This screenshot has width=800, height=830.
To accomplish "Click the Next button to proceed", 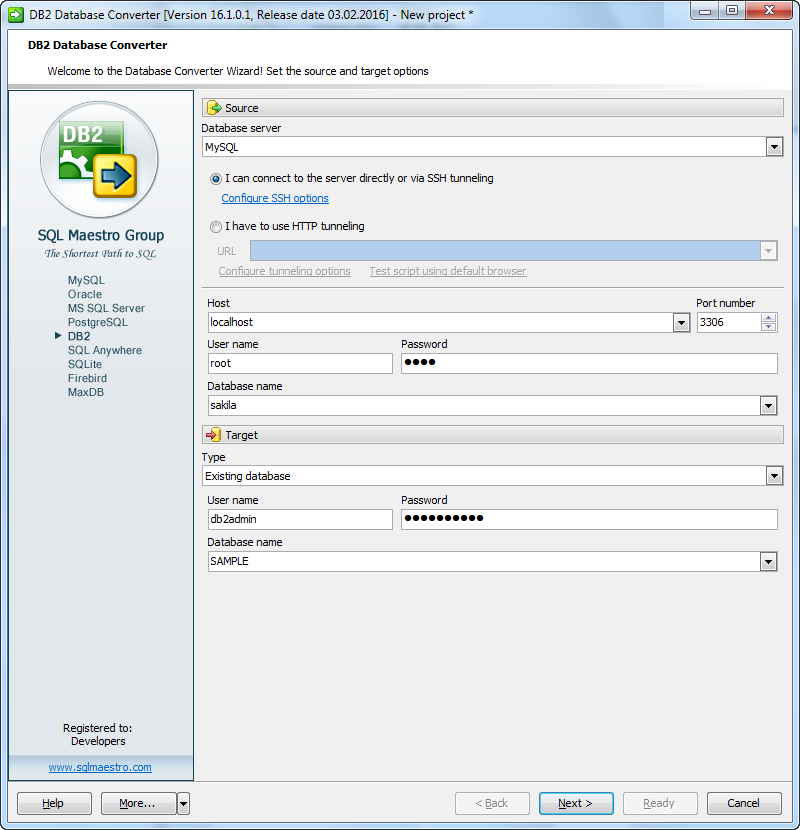I will tap(576, 803).
